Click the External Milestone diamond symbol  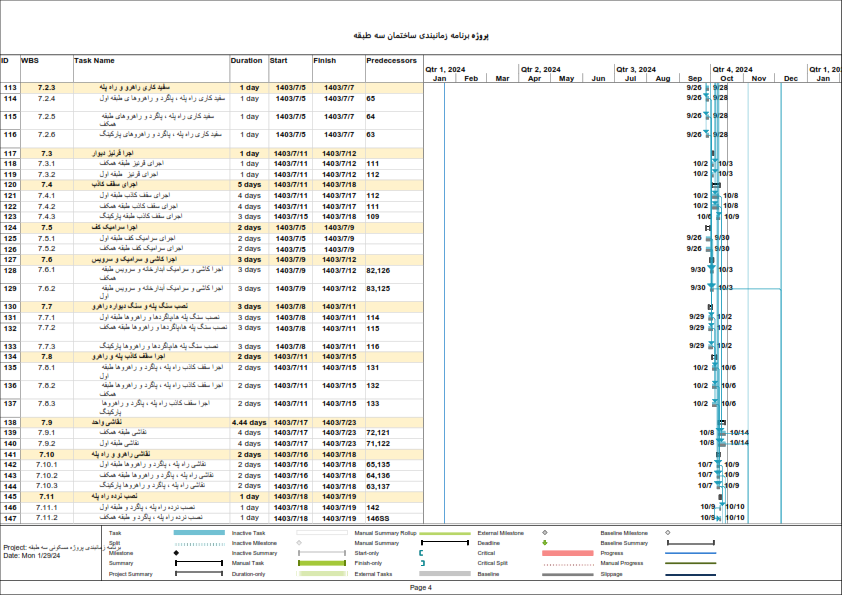tap(544, 533)
